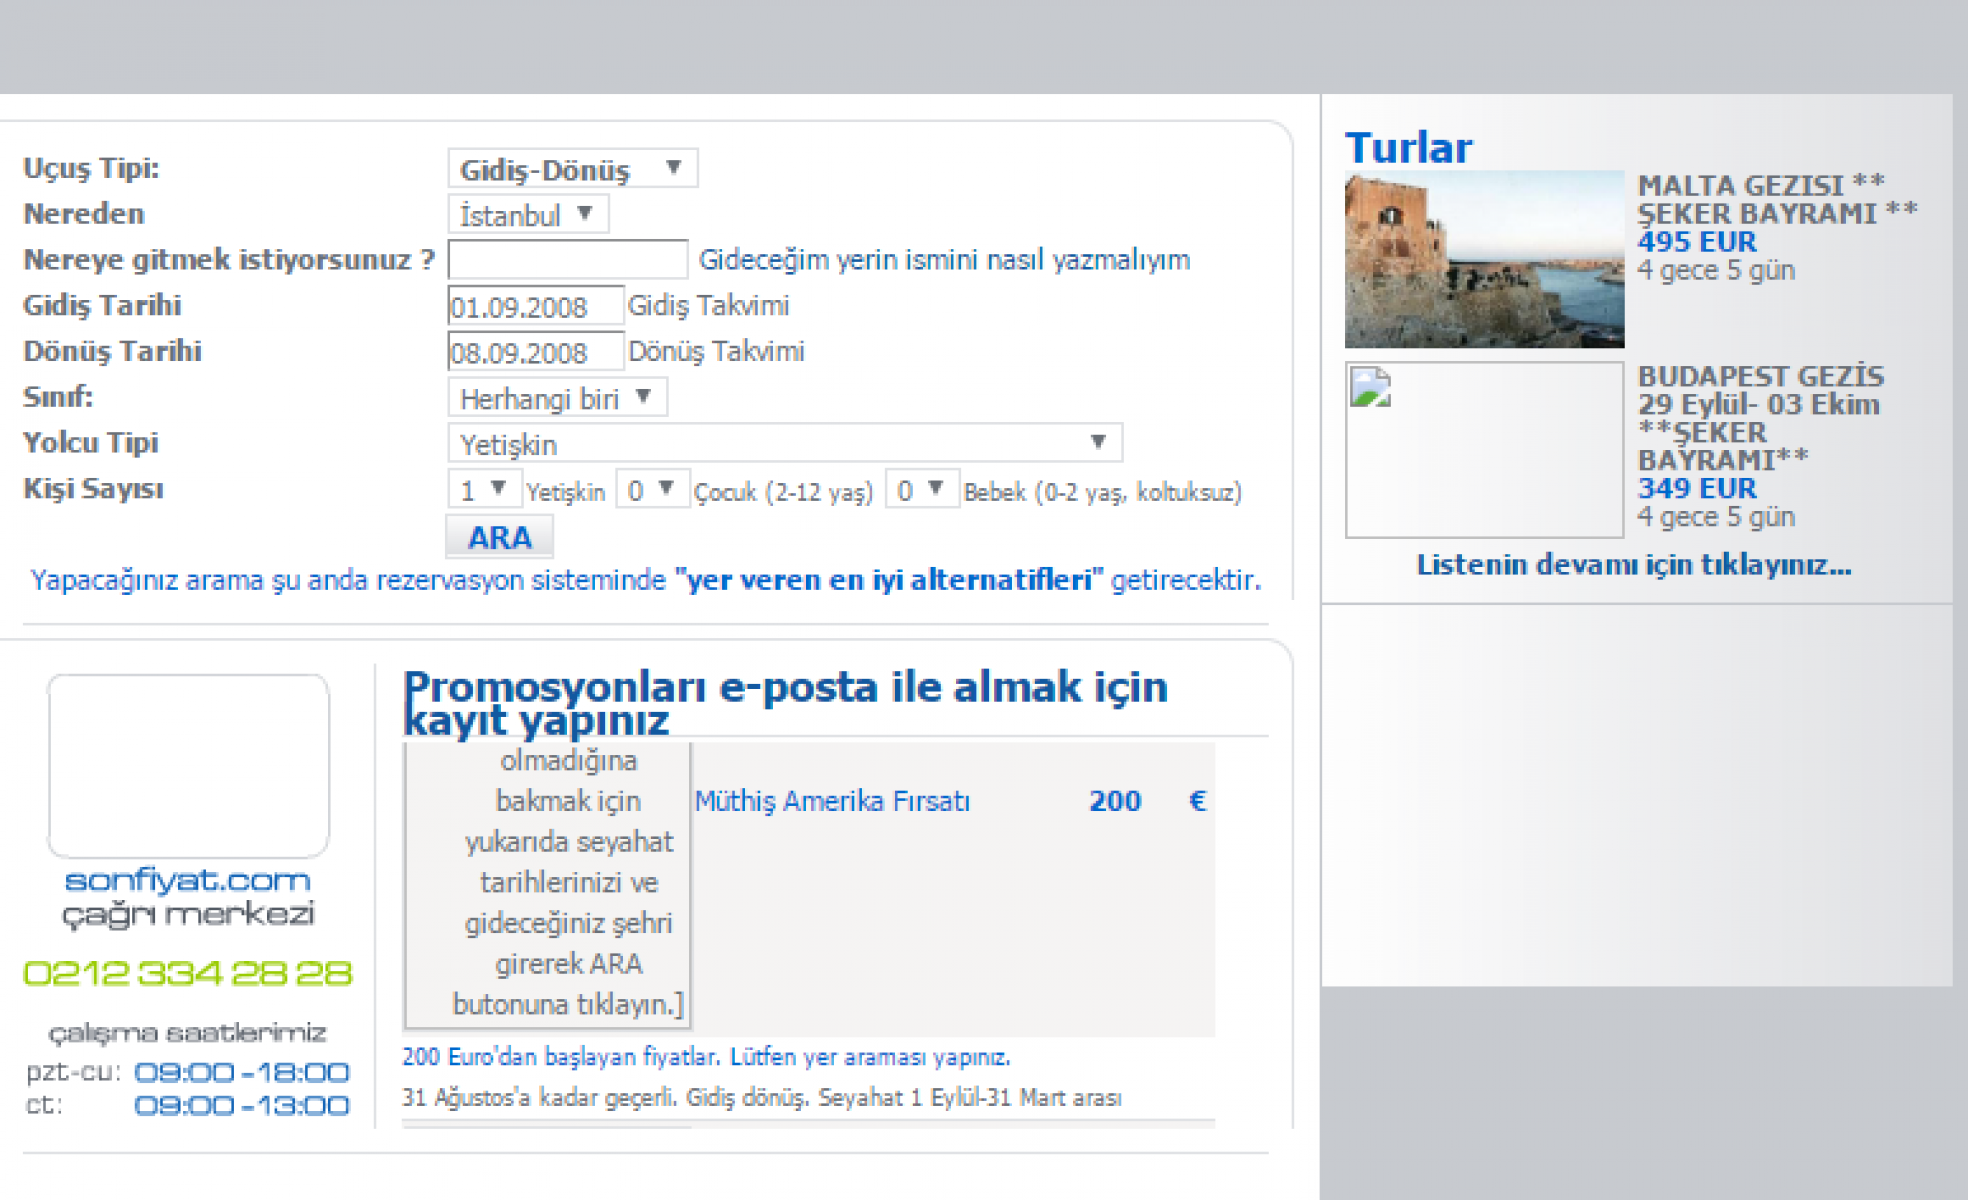
Task: Click the Malta tour castle thumbnail
Action: pos(1484,260)
